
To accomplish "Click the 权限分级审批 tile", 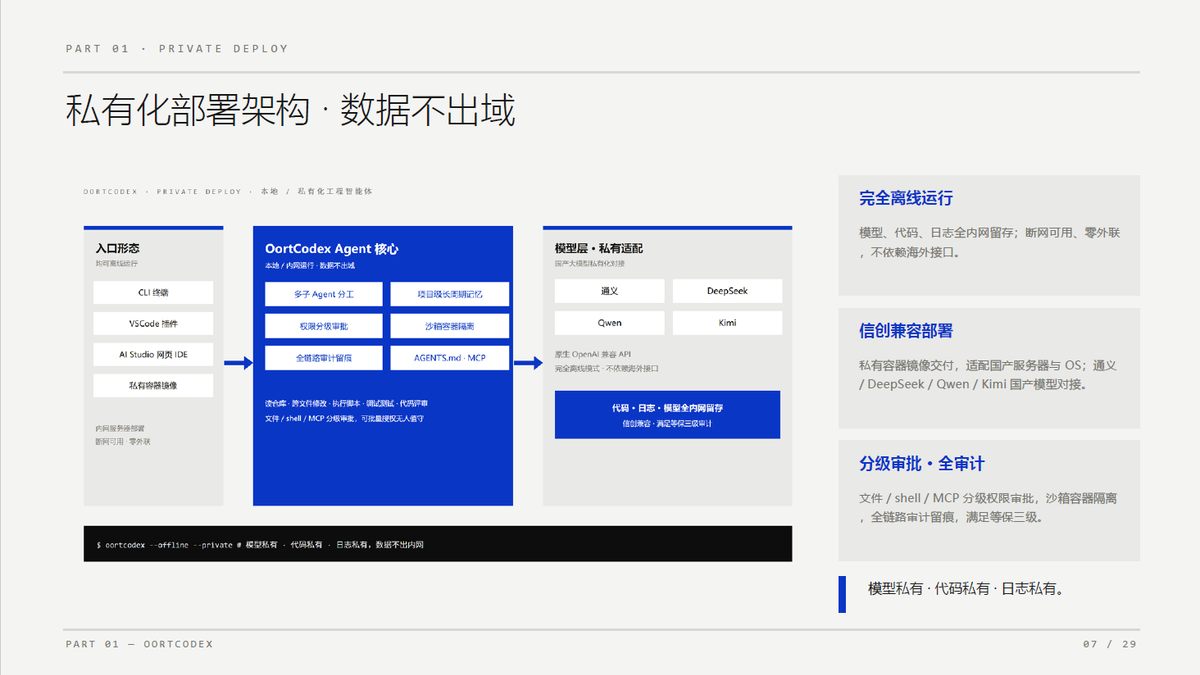I will point(323,326).
